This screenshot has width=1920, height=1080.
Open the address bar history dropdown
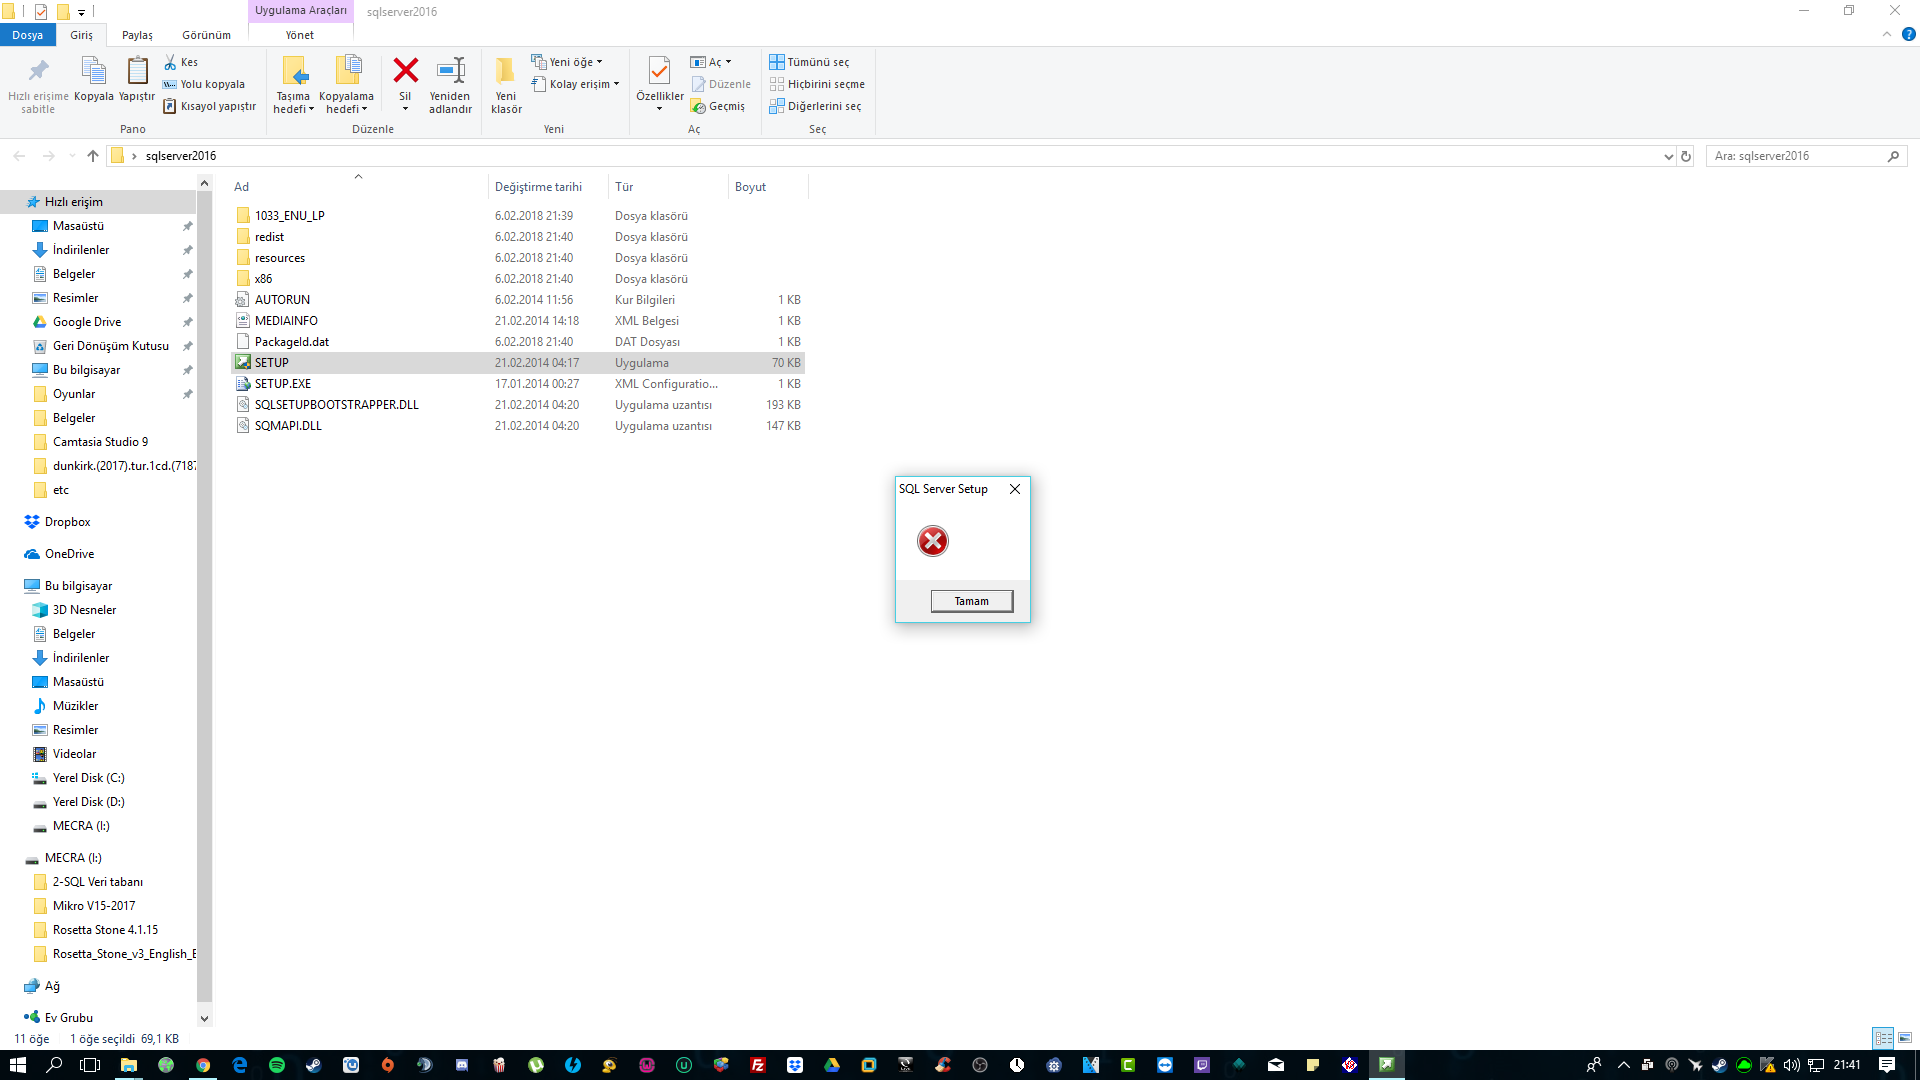1668,156
